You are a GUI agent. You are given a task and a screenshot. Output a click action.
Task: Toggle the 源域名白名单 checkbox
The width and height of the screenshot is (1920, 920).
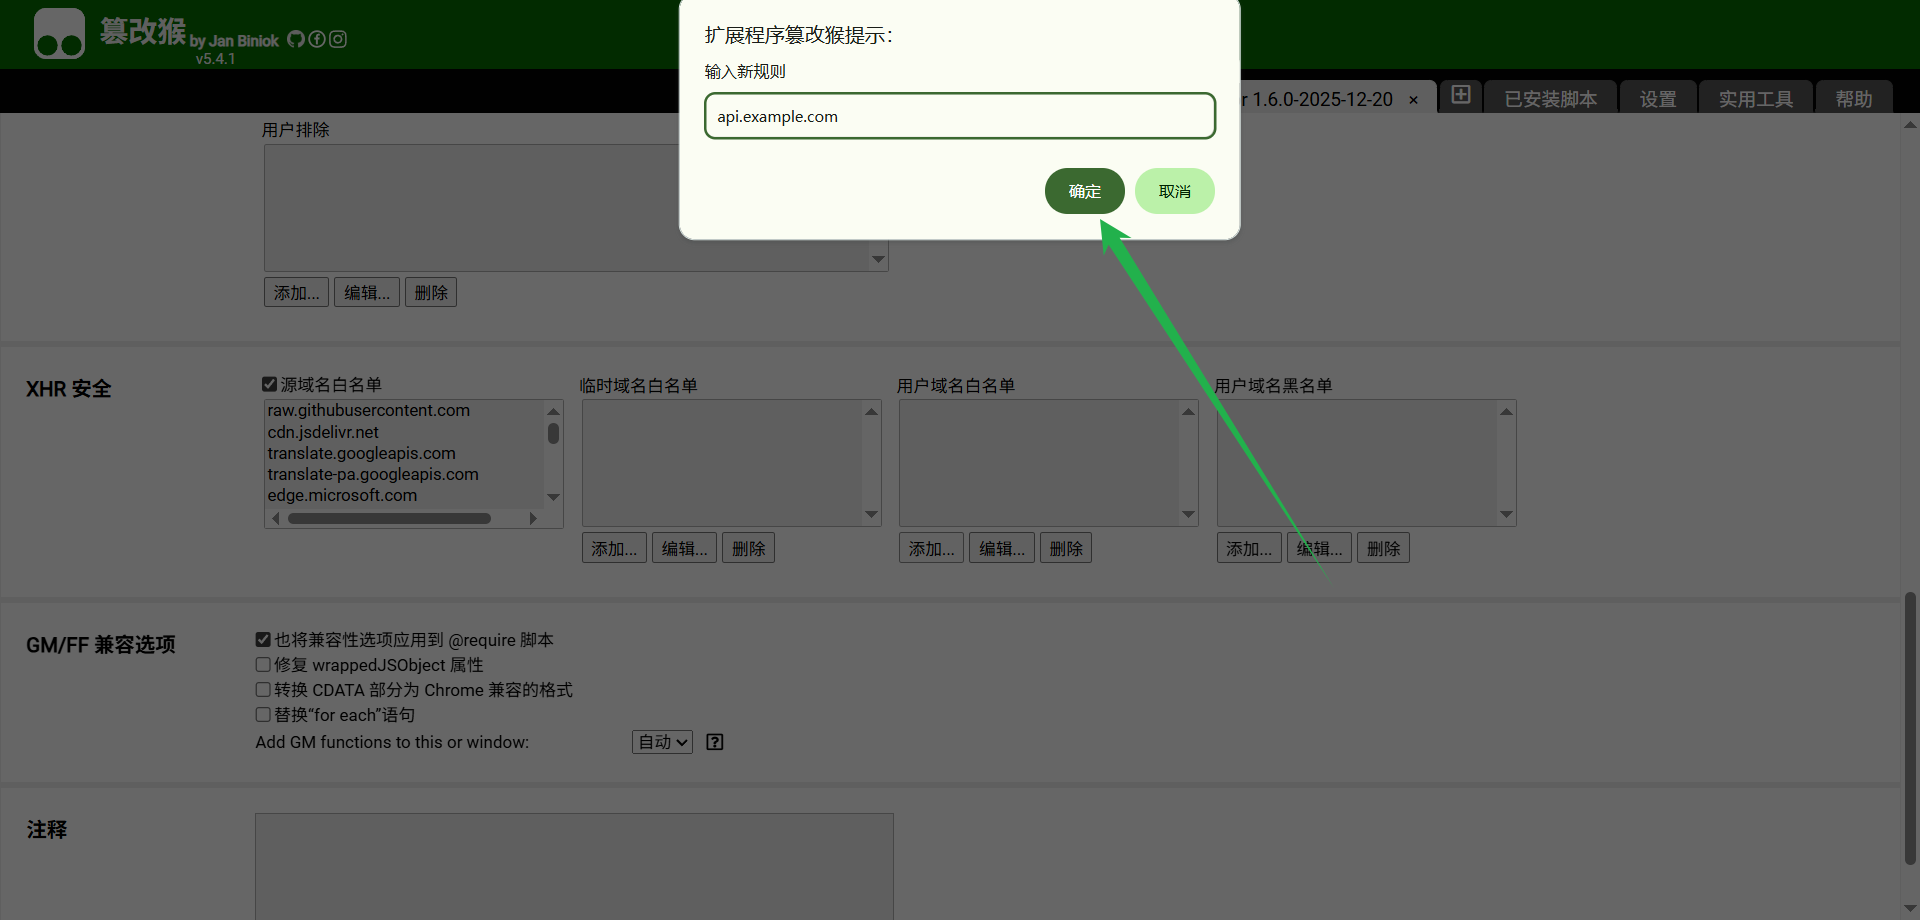point(269,384)
